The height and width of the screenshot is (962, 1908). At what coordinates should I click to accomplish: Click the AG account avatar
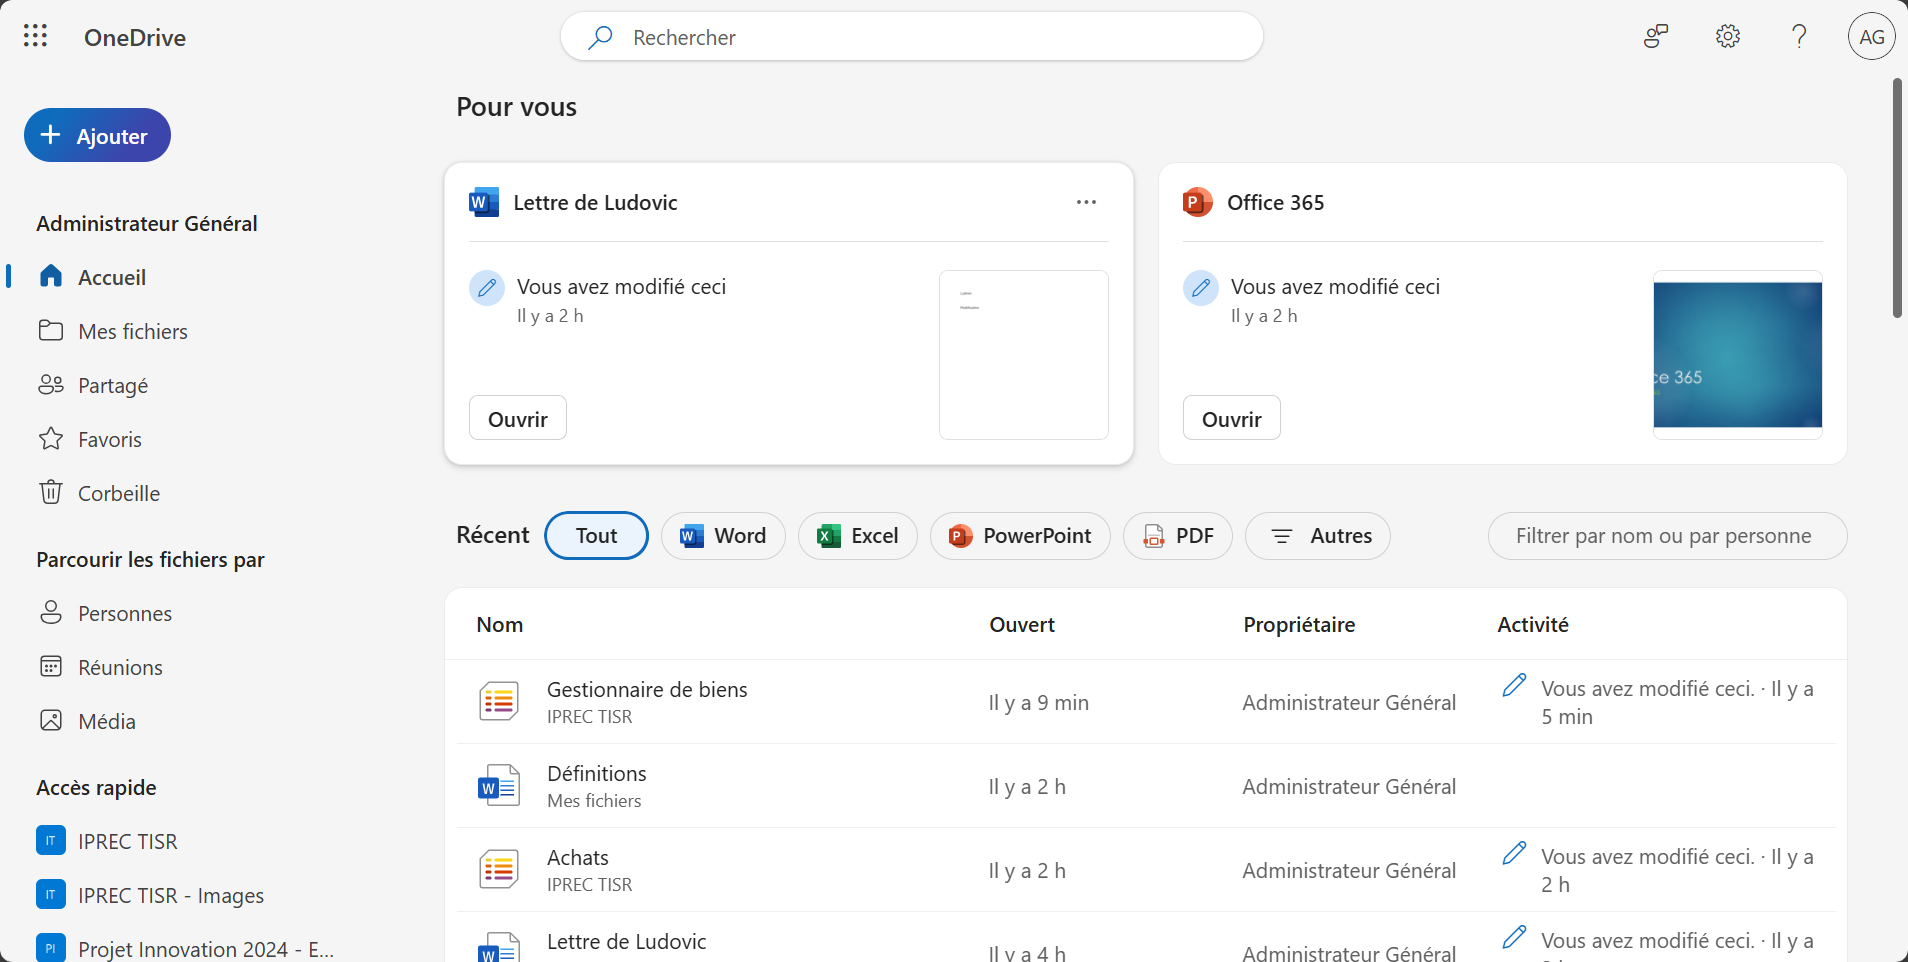(x=1871, y=37)
